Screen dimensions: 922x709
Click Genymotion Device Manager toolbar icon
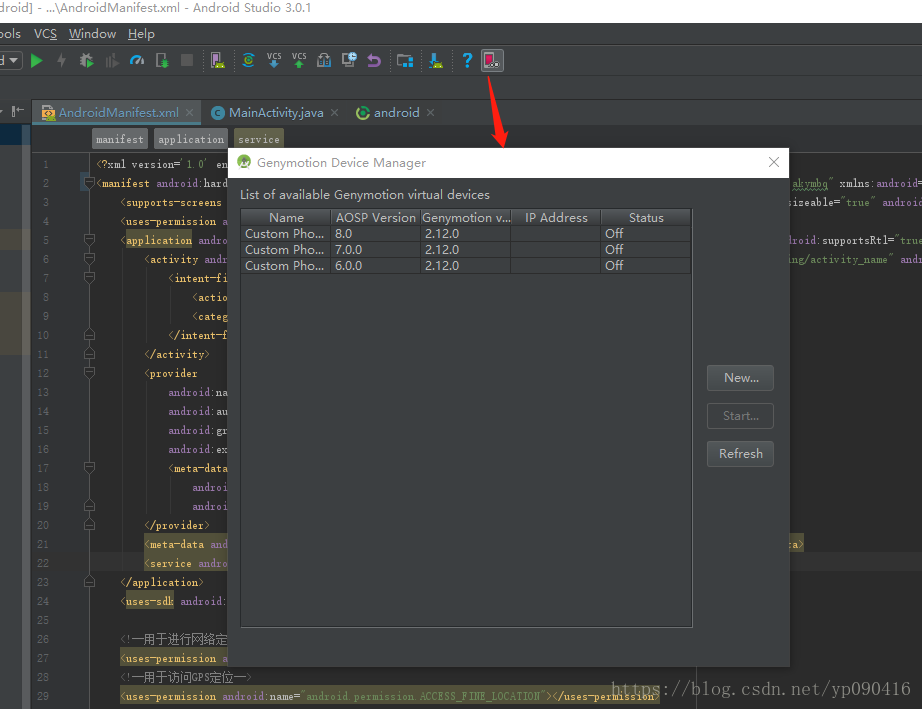tap(492, 61)
